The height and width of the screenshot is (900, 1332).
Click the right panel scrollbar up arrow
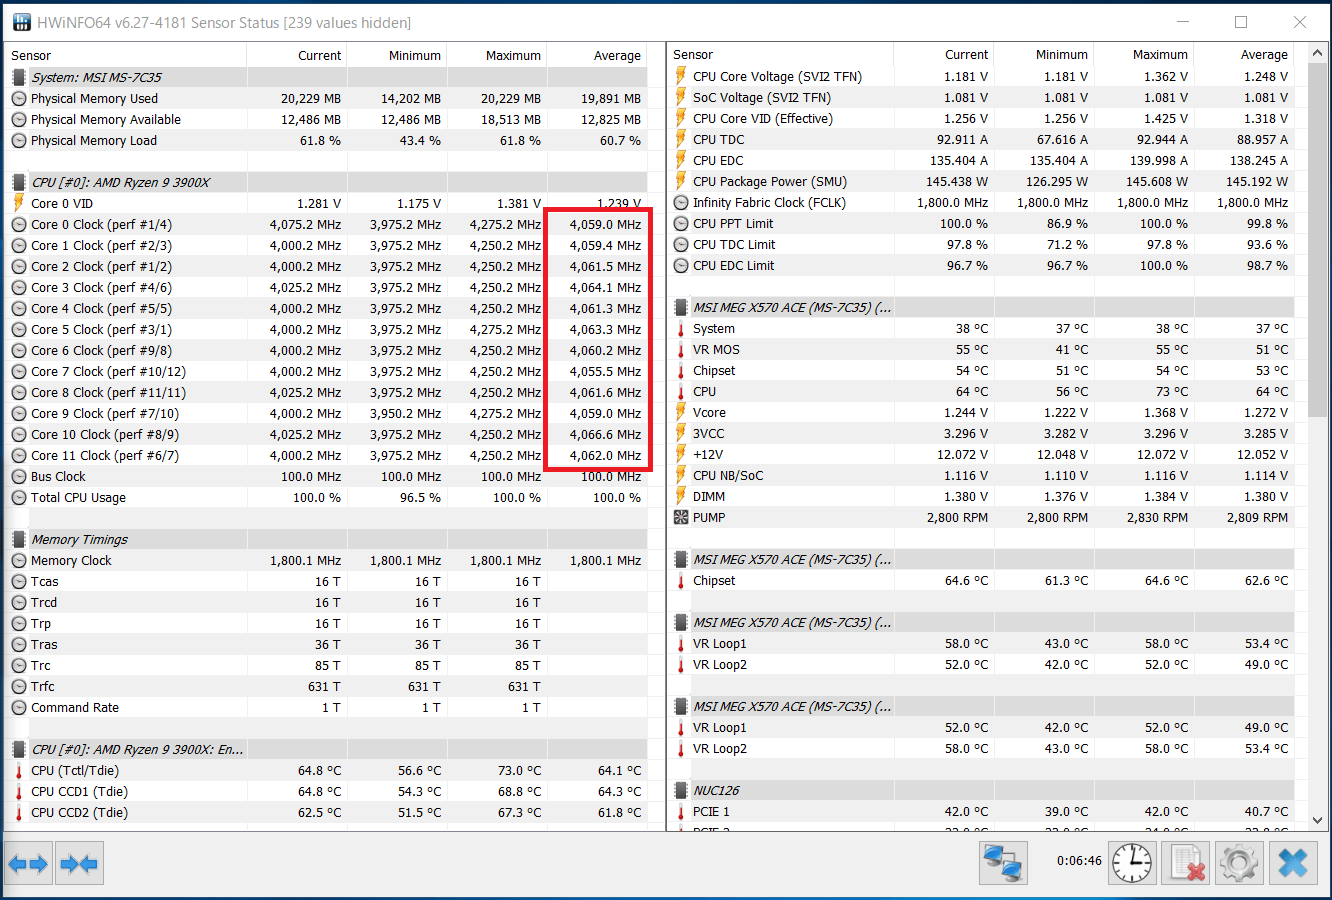point(1318,52)
